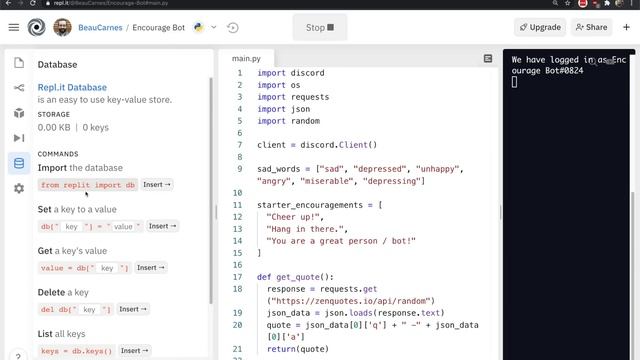Click the '0 keys' storage value
This screenshot has height=360, width=640.
pos(96,127)
